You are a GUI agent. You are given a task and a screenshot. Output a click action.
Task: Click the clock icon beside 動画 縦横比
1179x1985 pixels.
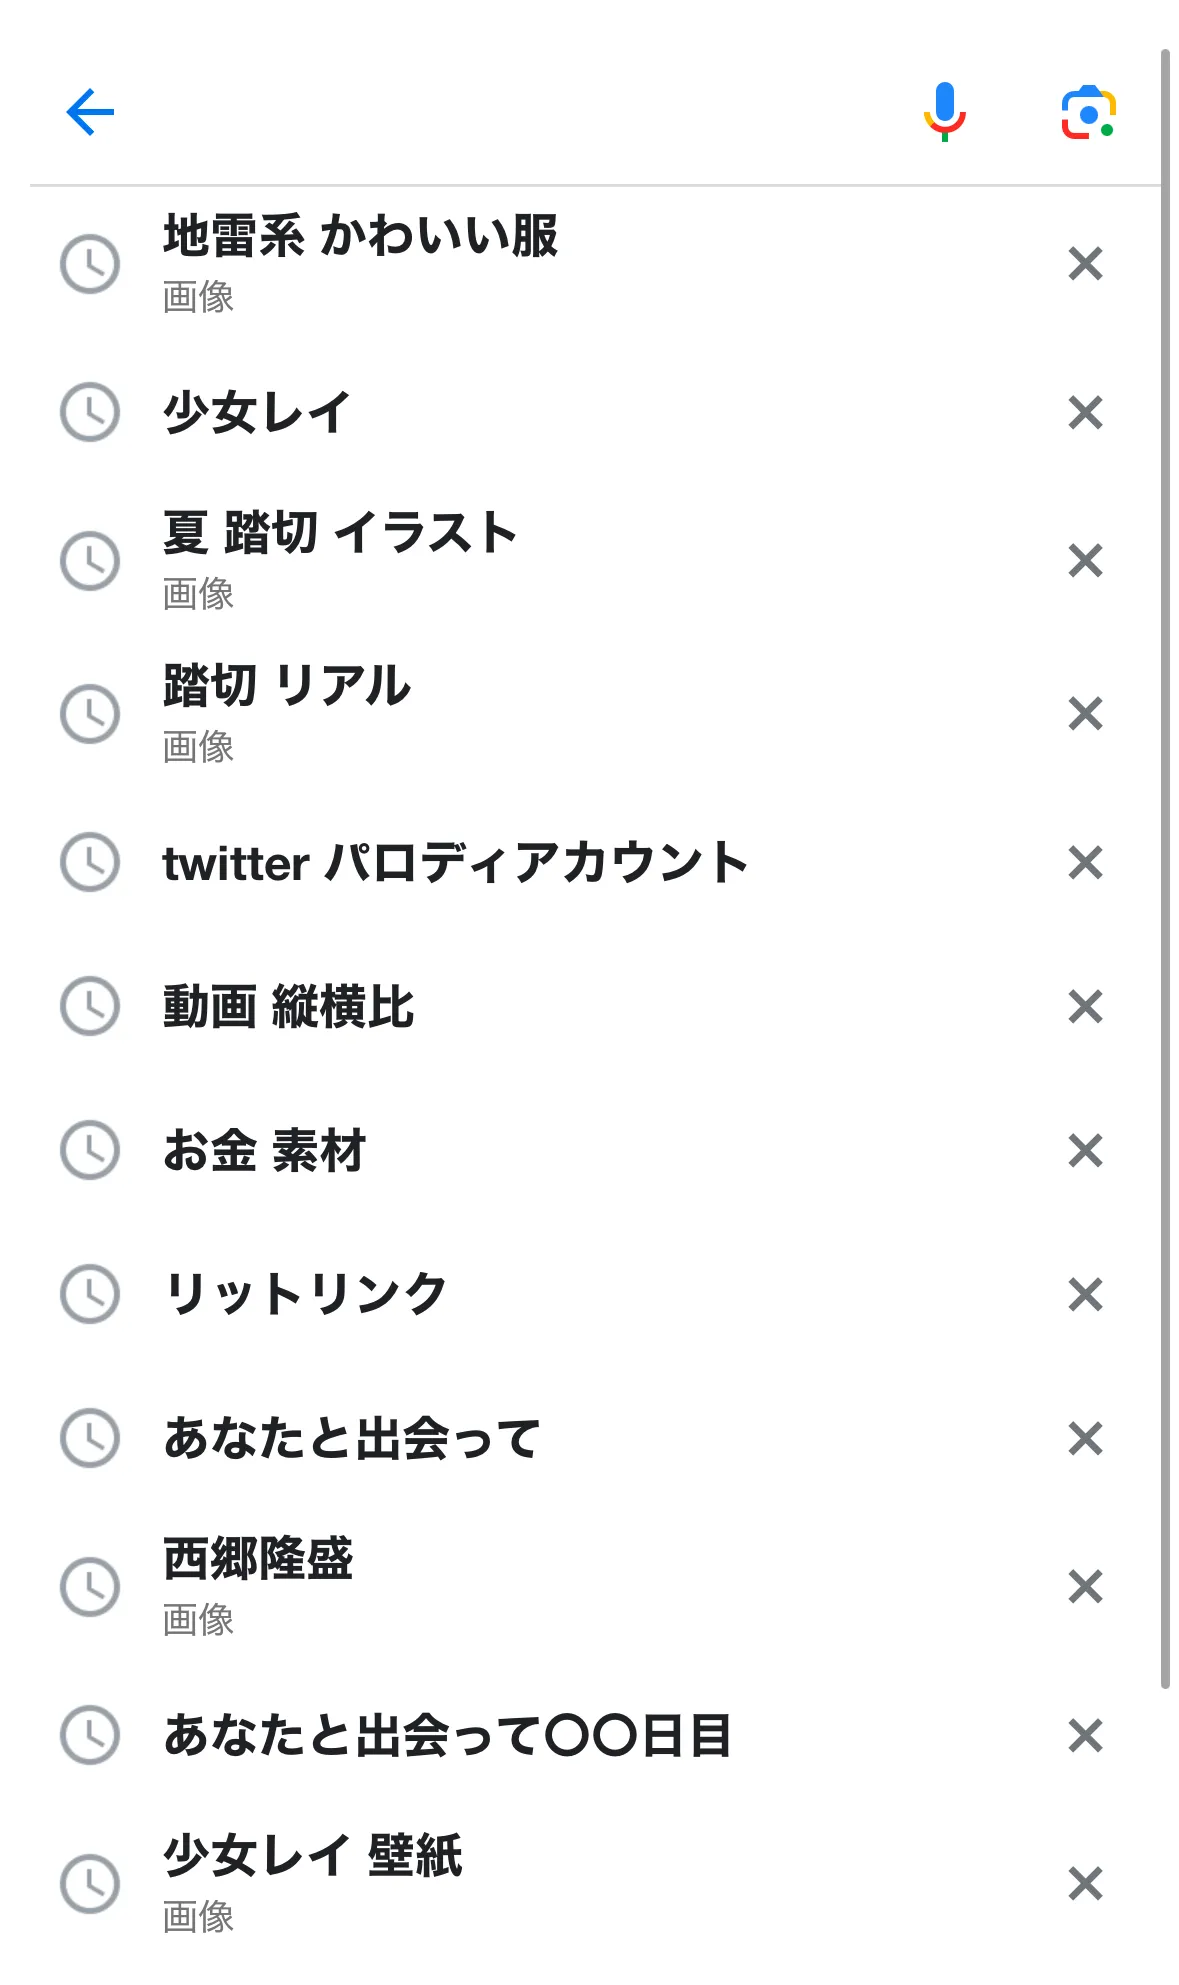90,1006
